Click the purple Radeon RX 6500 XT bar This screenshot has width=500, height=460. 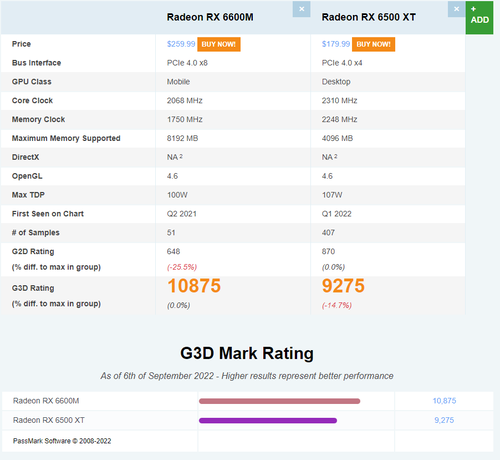tap(268, 420)
